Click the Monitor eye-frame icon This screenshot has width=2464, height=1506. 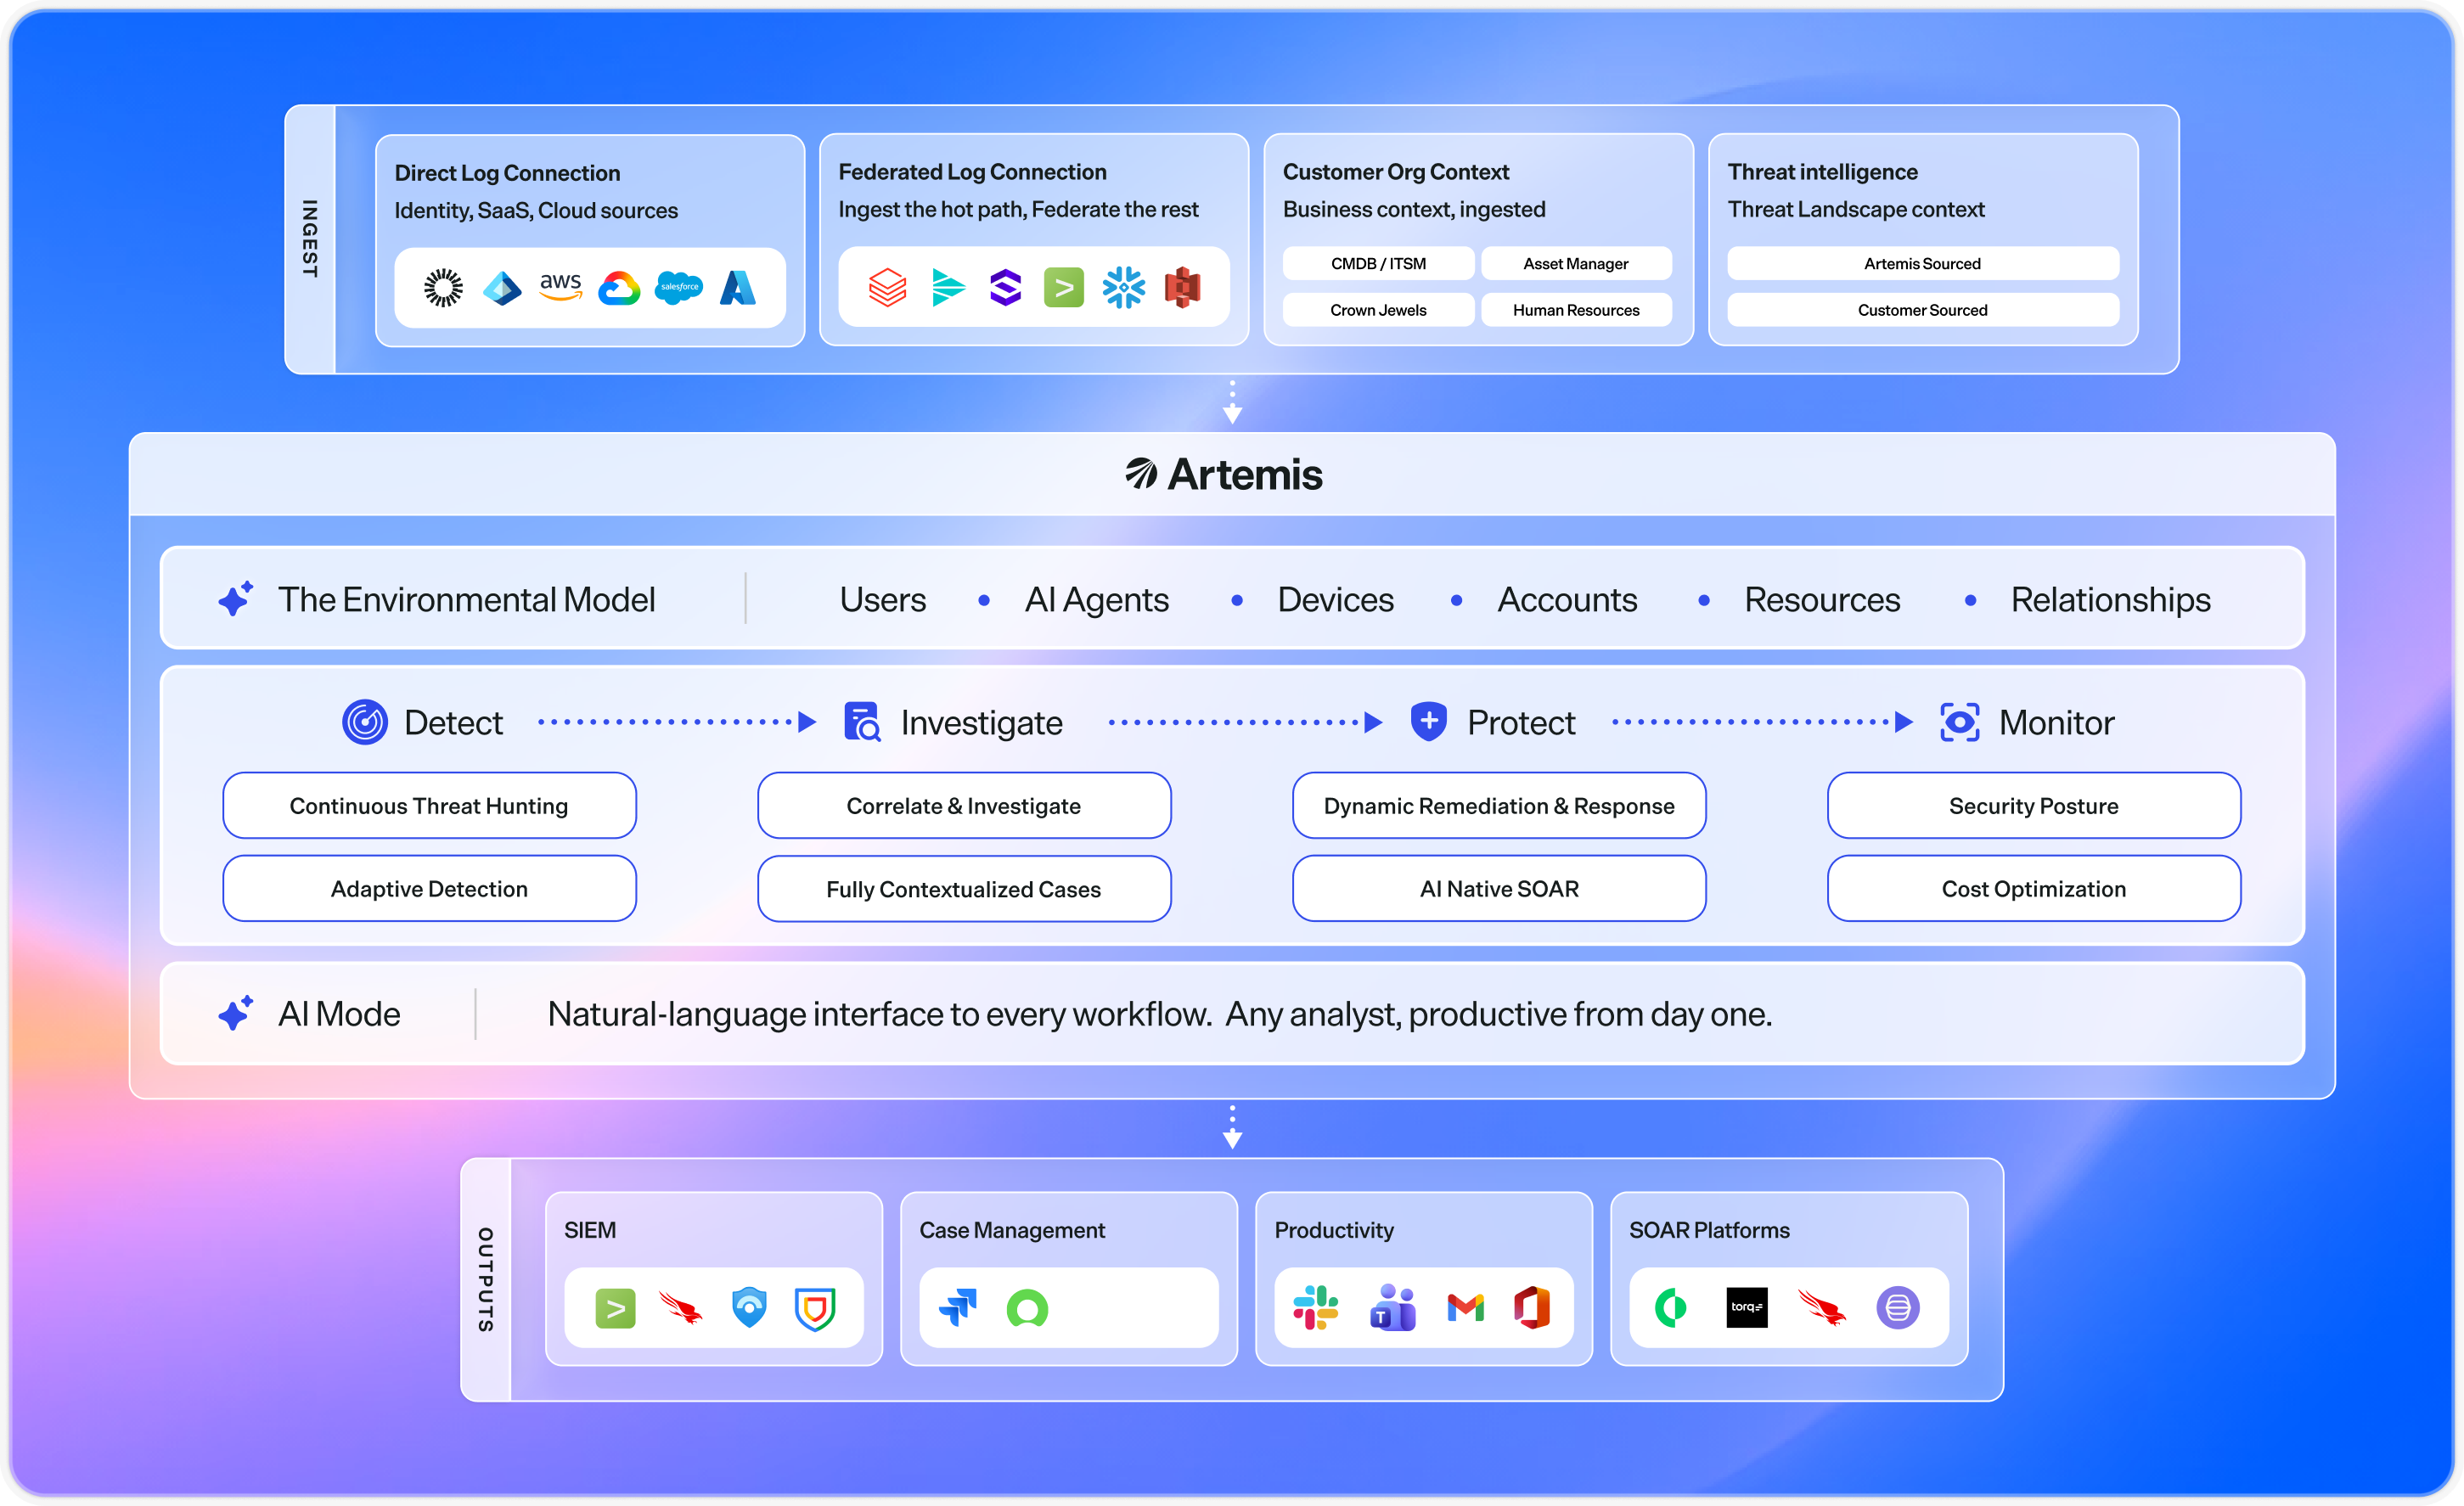[x=1960, y=722]
